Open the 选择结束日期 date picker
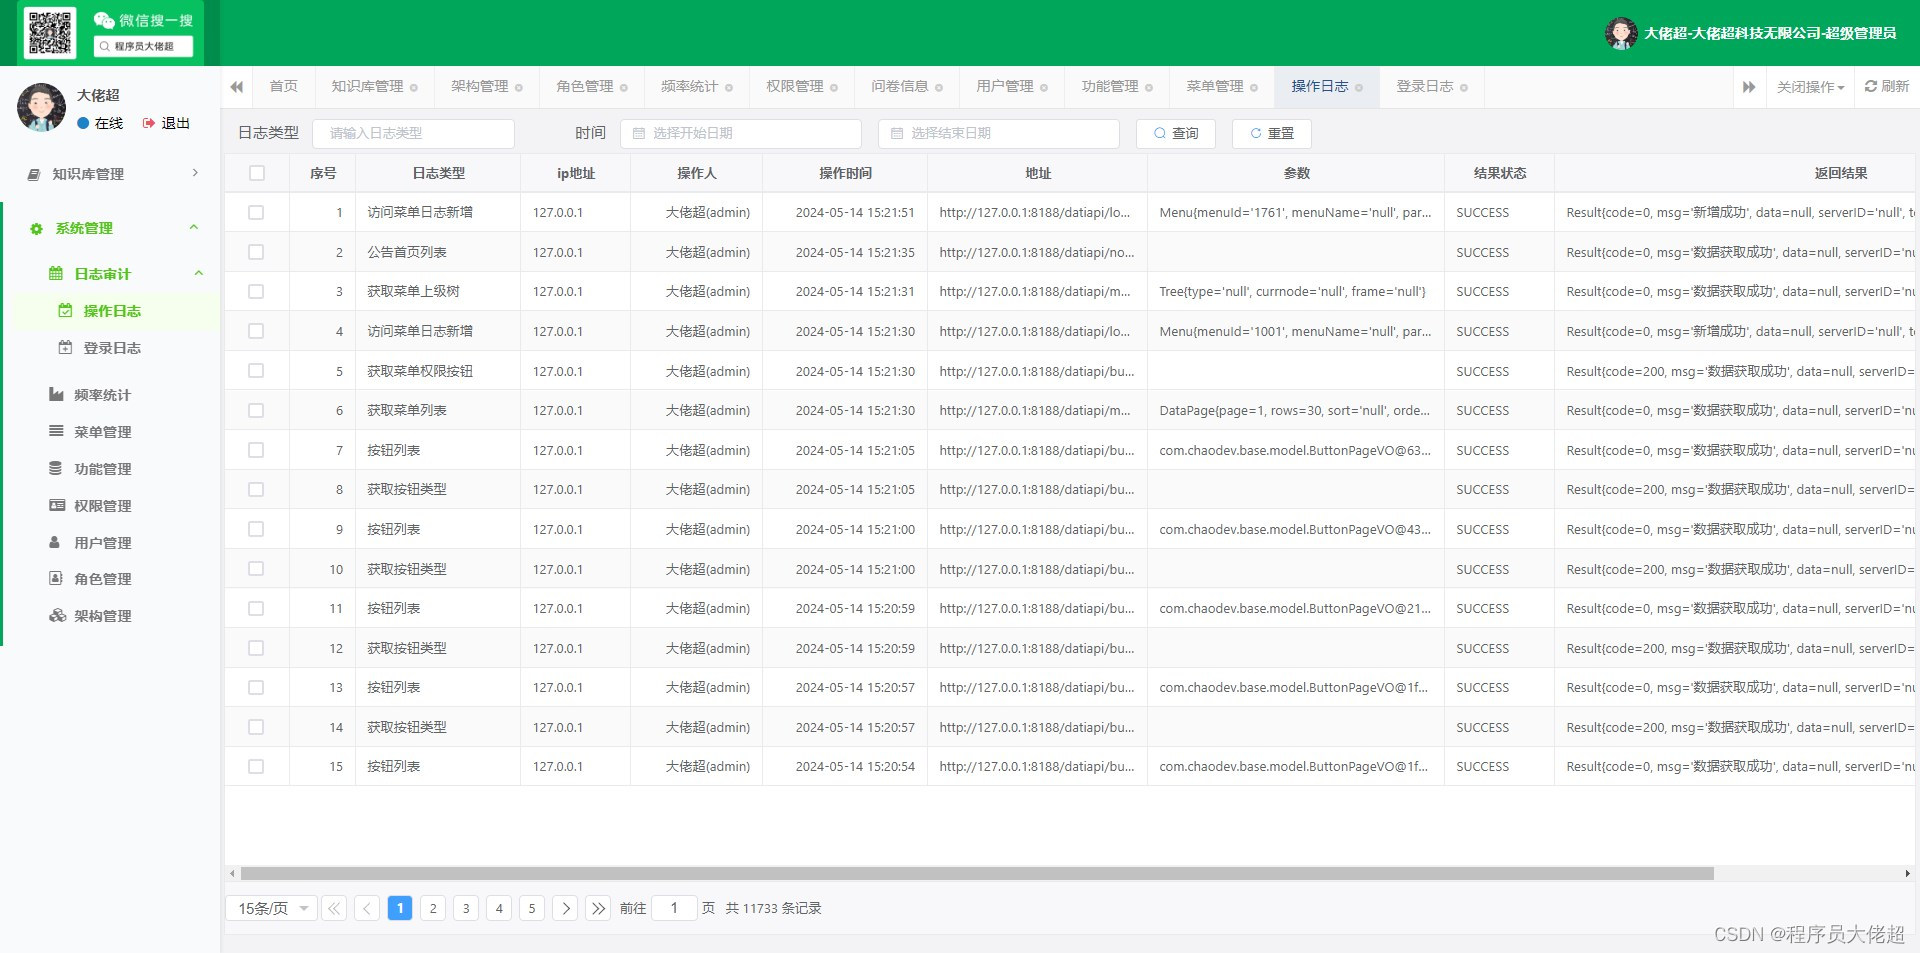Image resolution: width=1920 pixels, height=953 pixels. pyautogui.click(x=998, y=133)
